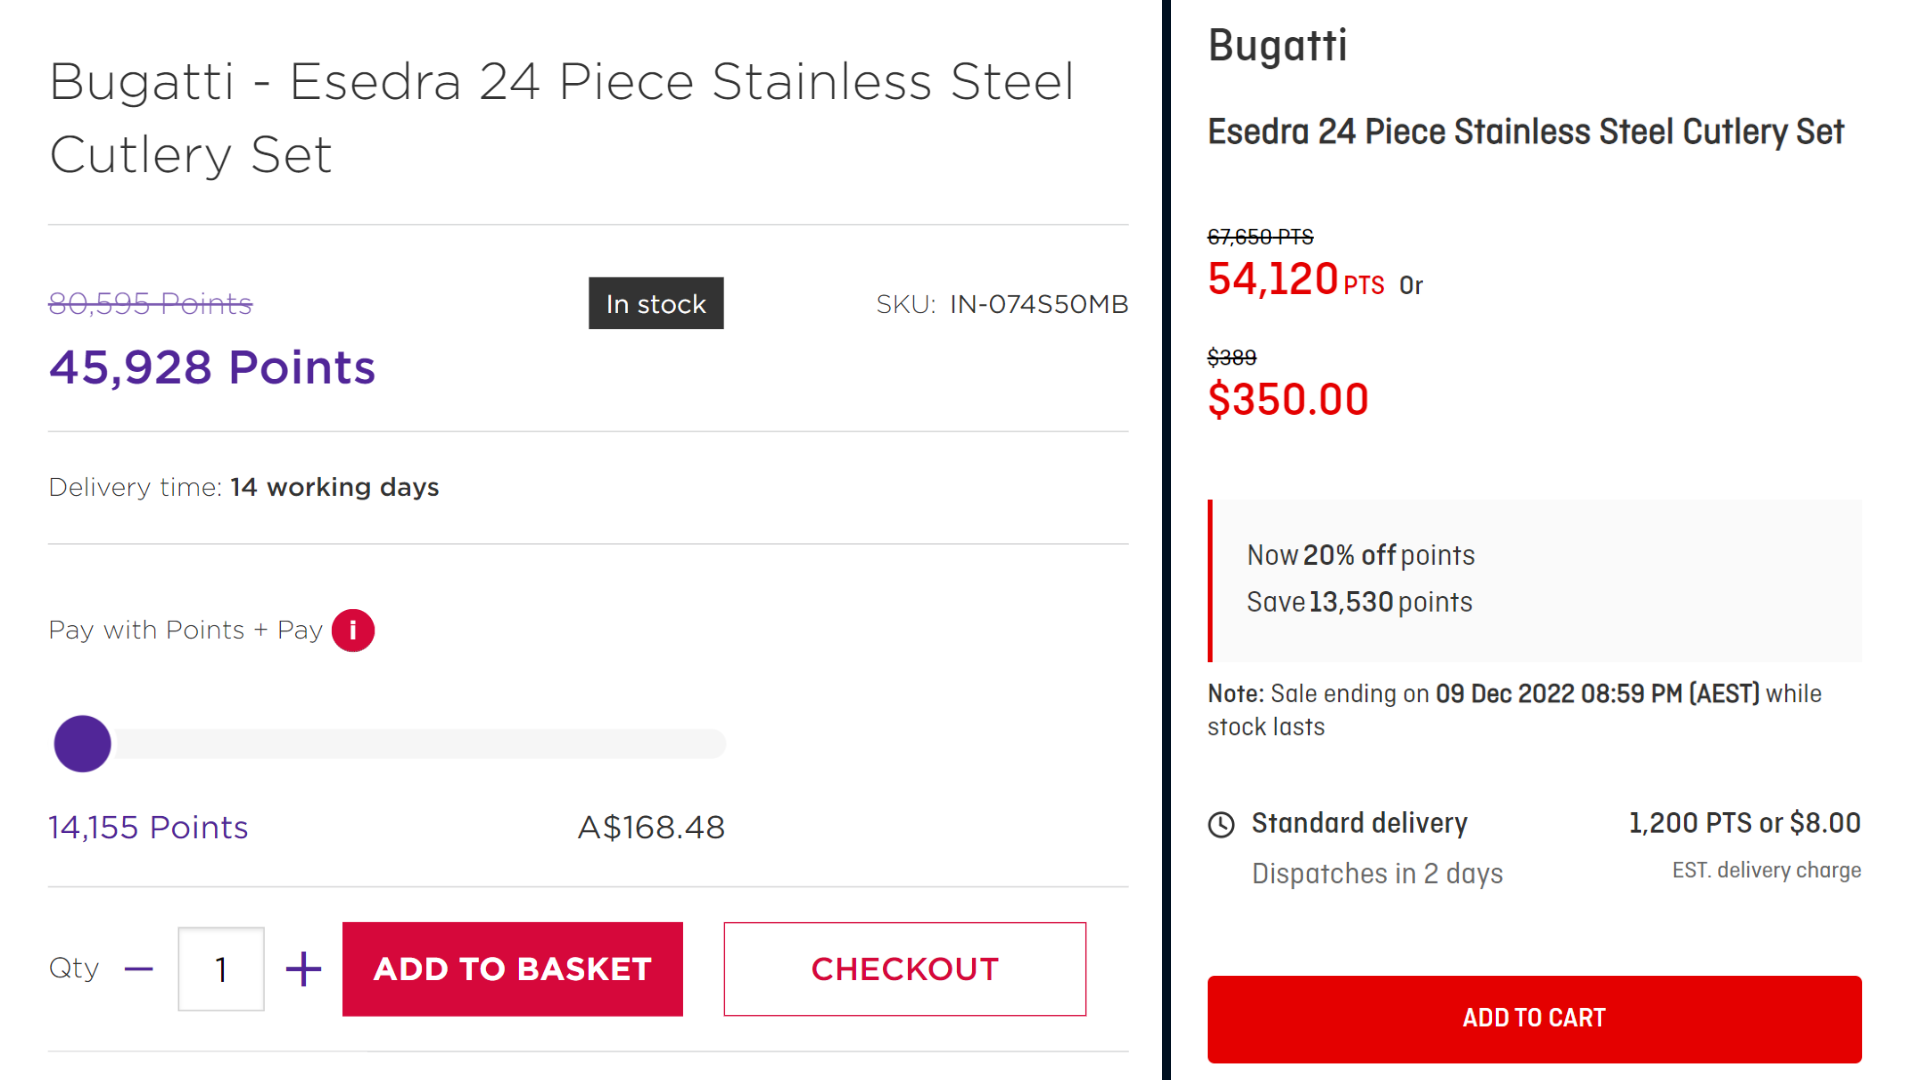Click the red info icon beside Points + Pay
The width and height of the screenshot is (1920, 1080).
(353, 630)
